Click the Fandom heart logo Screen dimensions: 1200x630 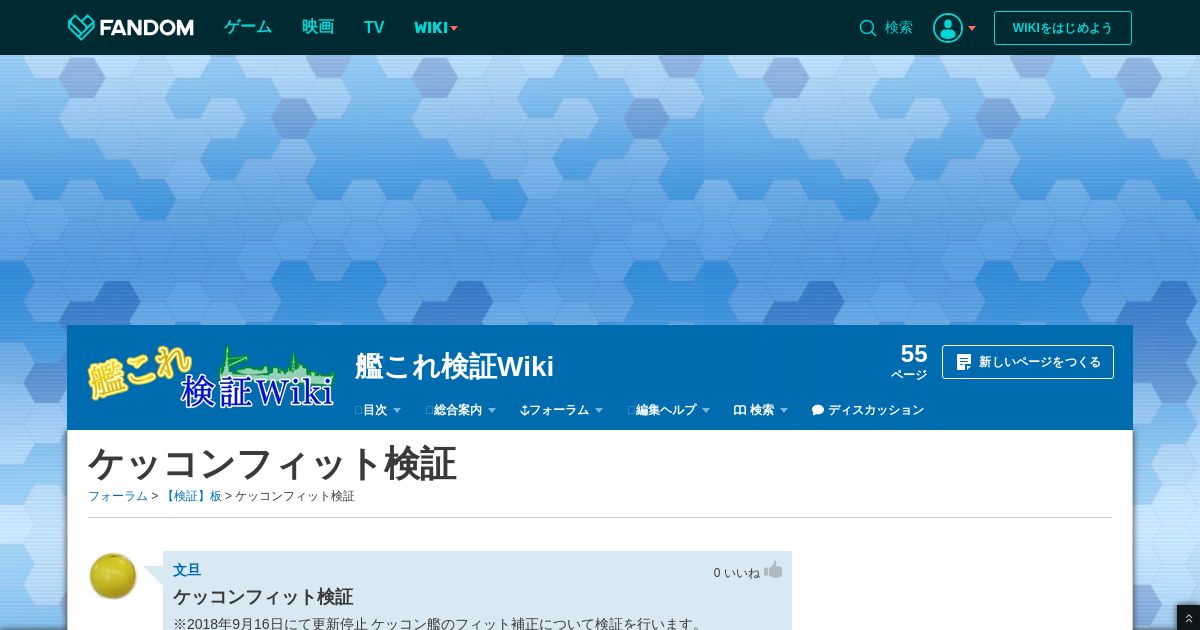click(x=81, y=27)
